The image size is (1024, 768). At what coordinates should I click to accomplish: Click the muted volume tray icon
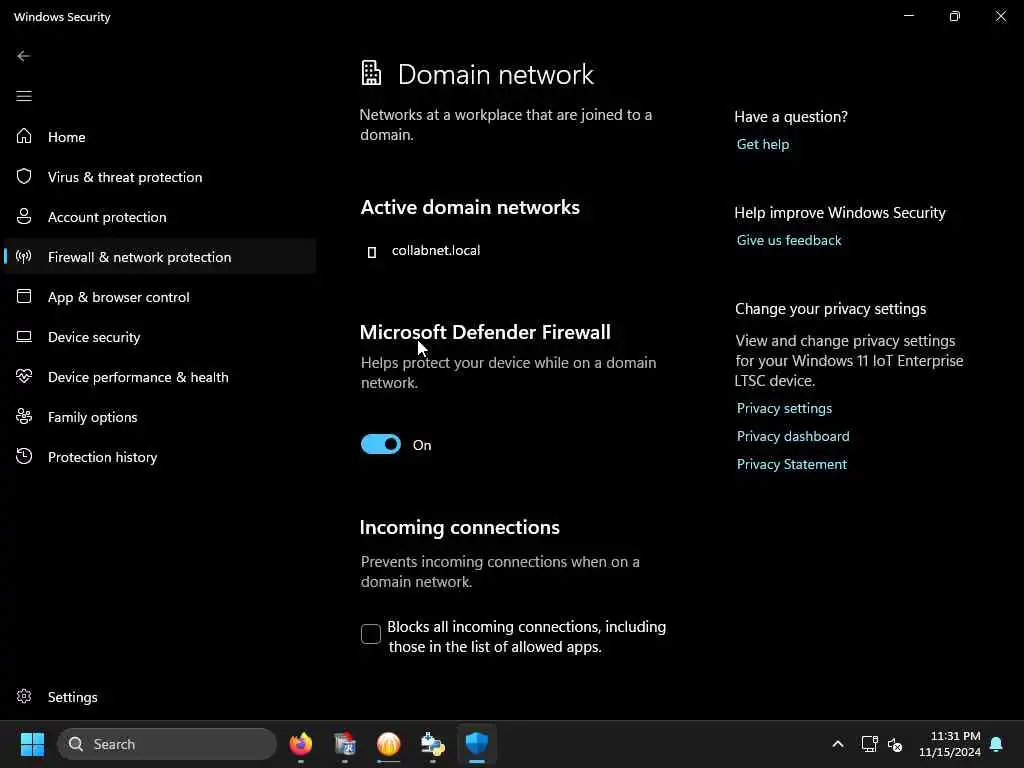[x=895, y=744]
